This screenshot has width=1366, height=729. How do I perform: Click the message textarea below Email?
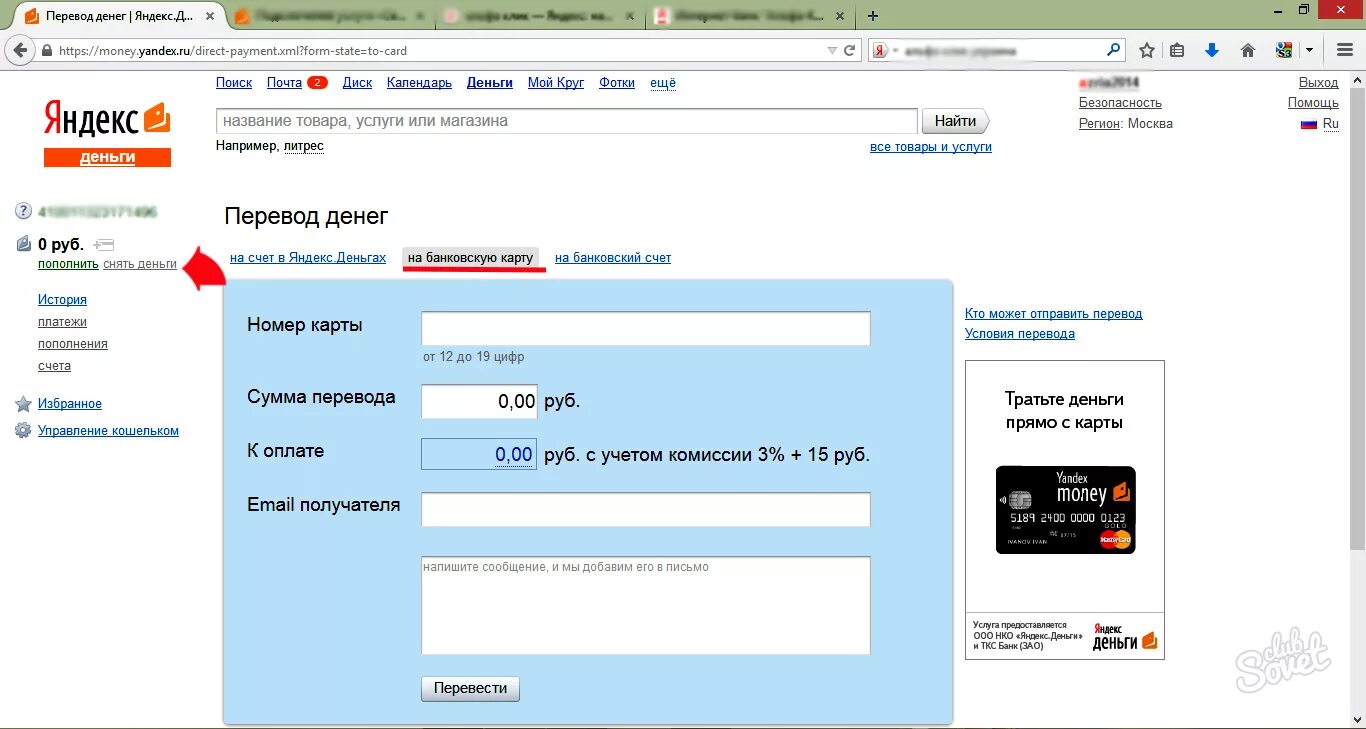coord(646,605)
